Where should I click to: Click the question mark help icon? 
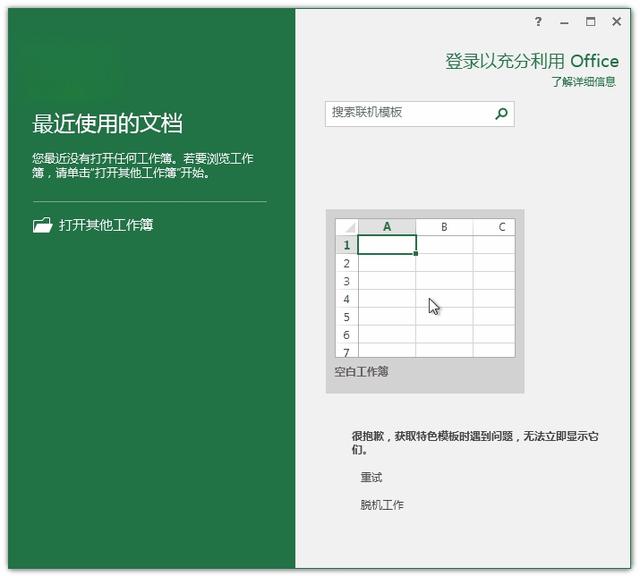point(538,22)
